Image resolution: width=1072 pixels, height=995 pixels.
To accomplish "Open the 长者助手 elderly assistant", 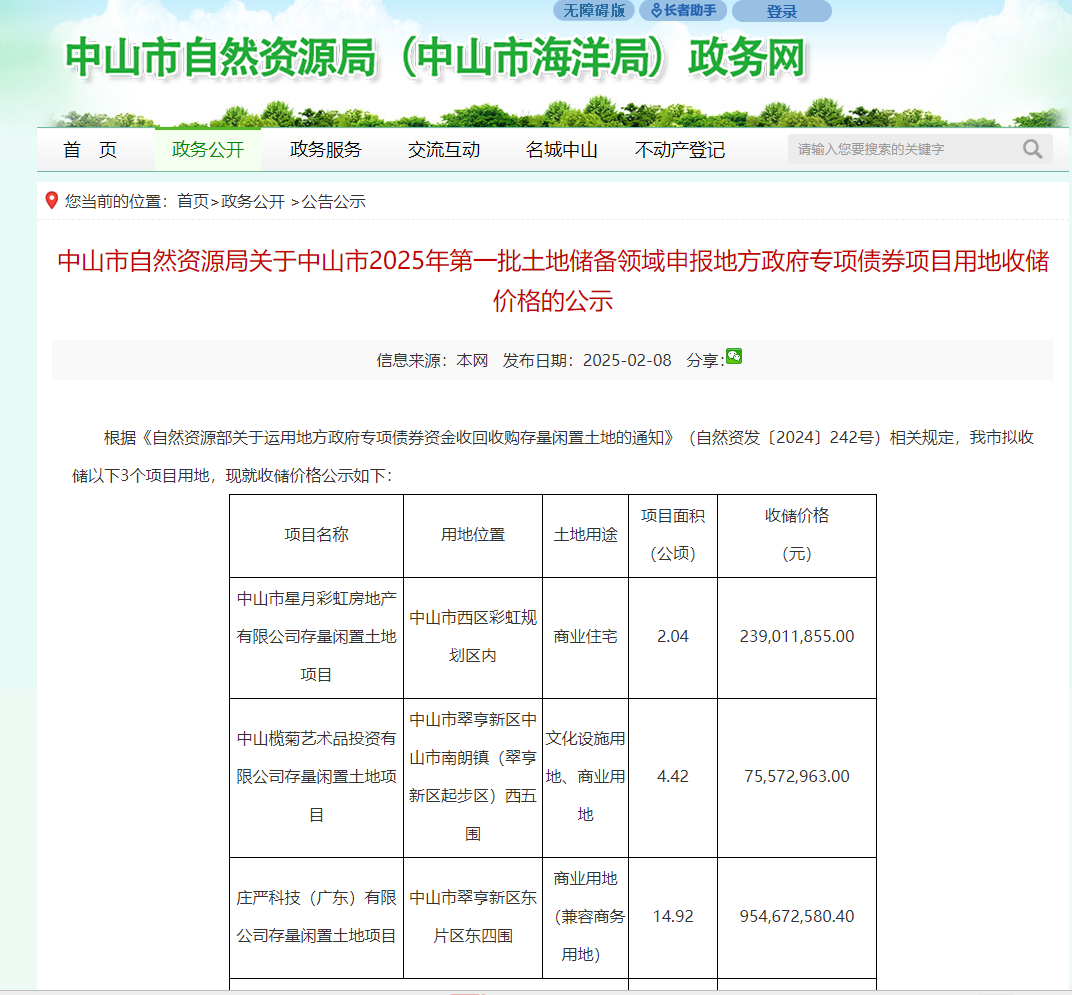I will tap(682, 10).
